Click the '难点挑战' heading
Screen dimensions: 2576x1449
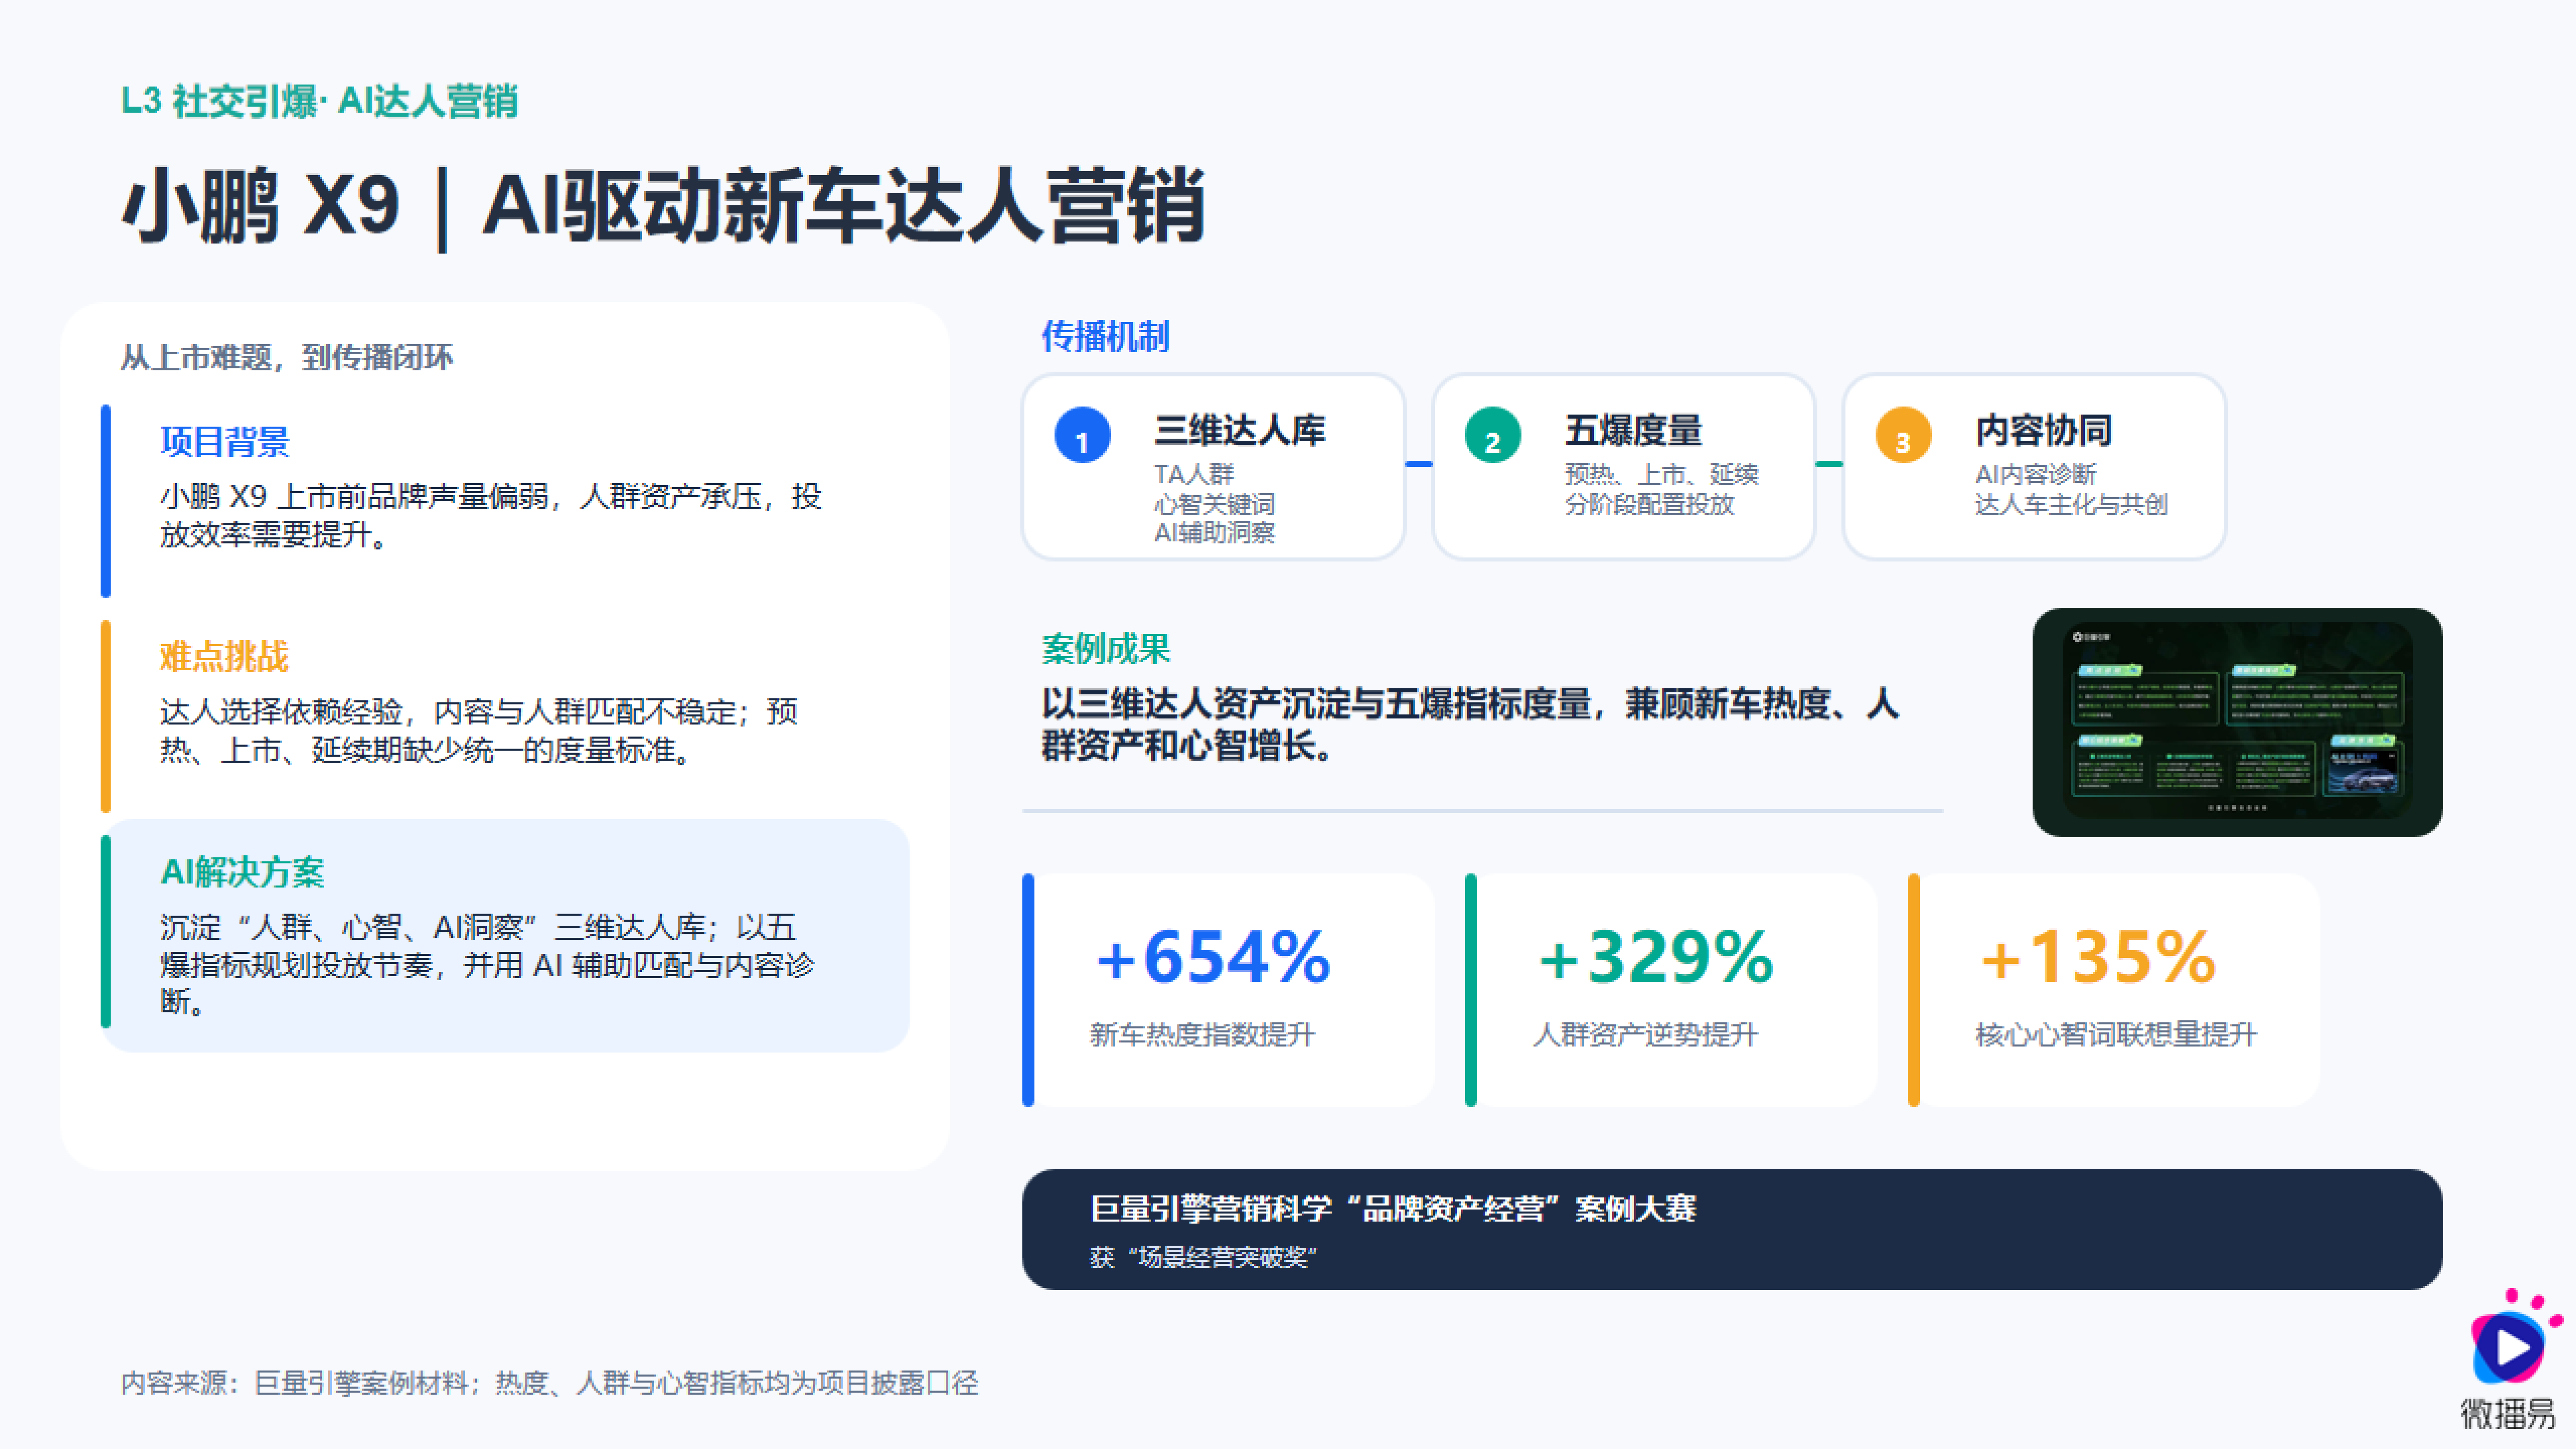point(224,656)
